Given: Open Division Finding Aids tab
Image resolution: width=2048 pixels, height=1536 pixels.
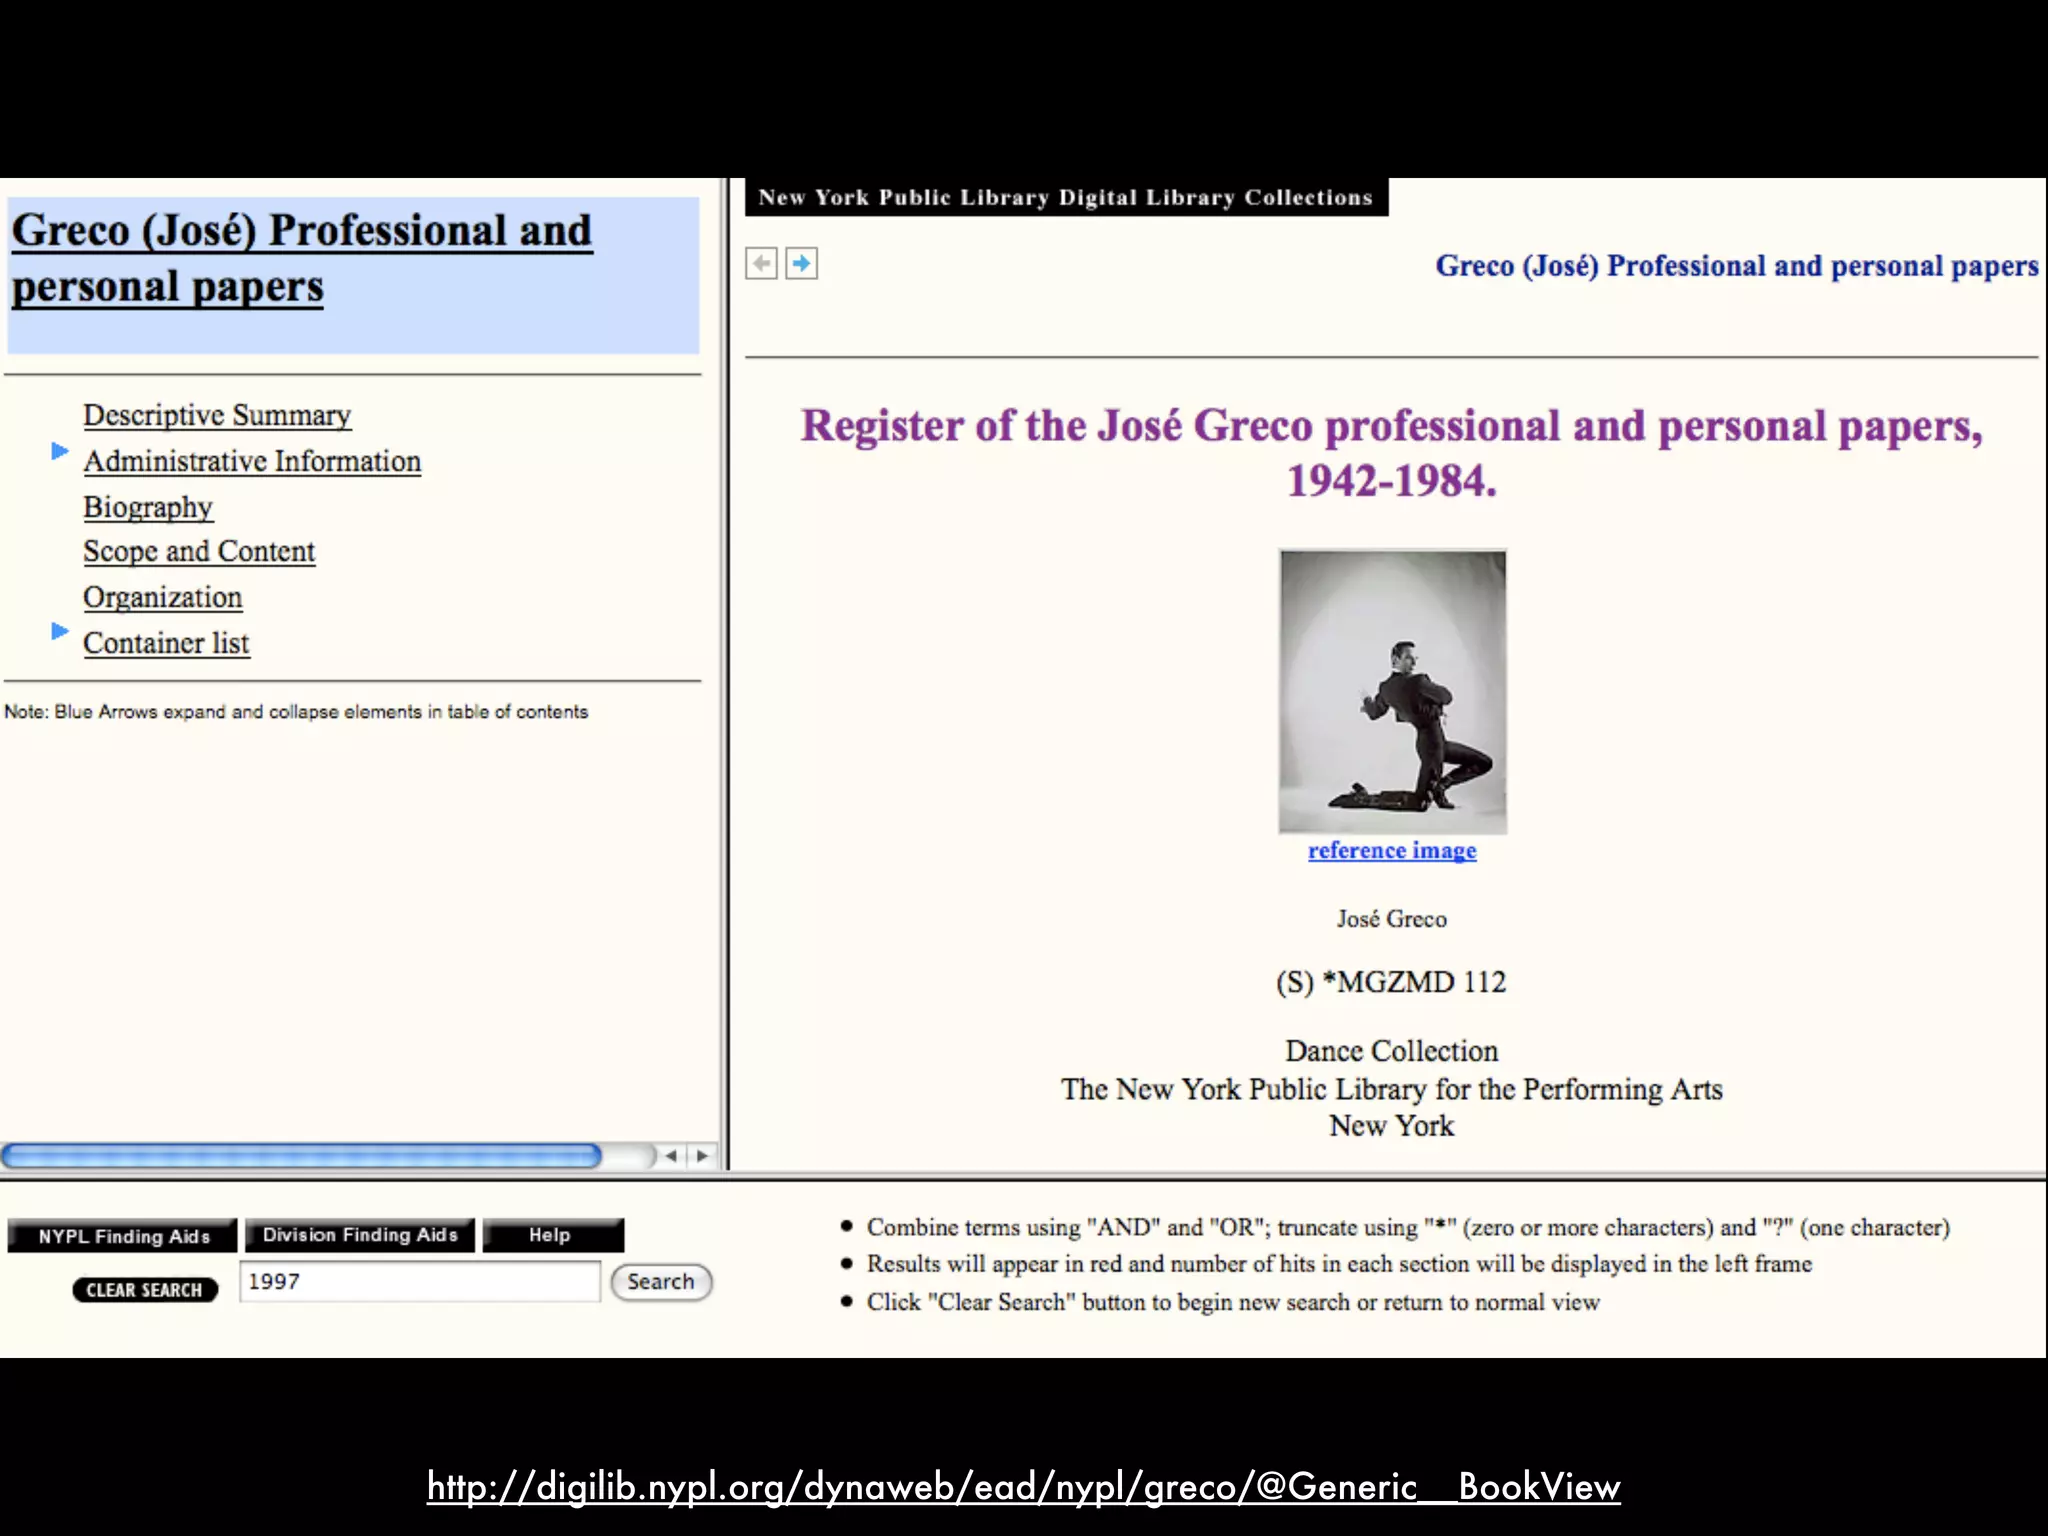Looking at the screenshot, I should point(360,1235).
